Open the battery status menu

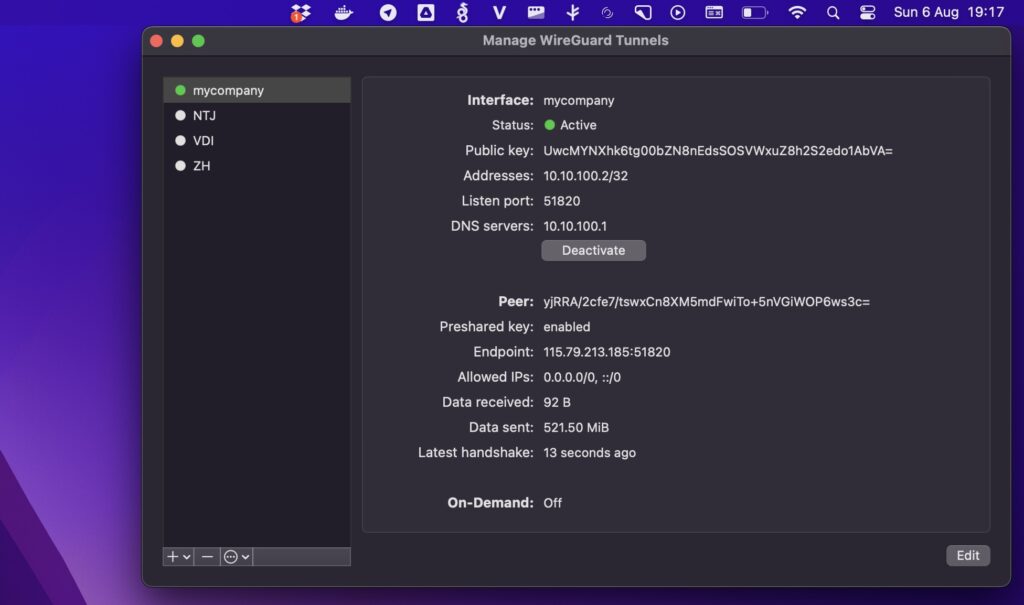click(754, 12)
